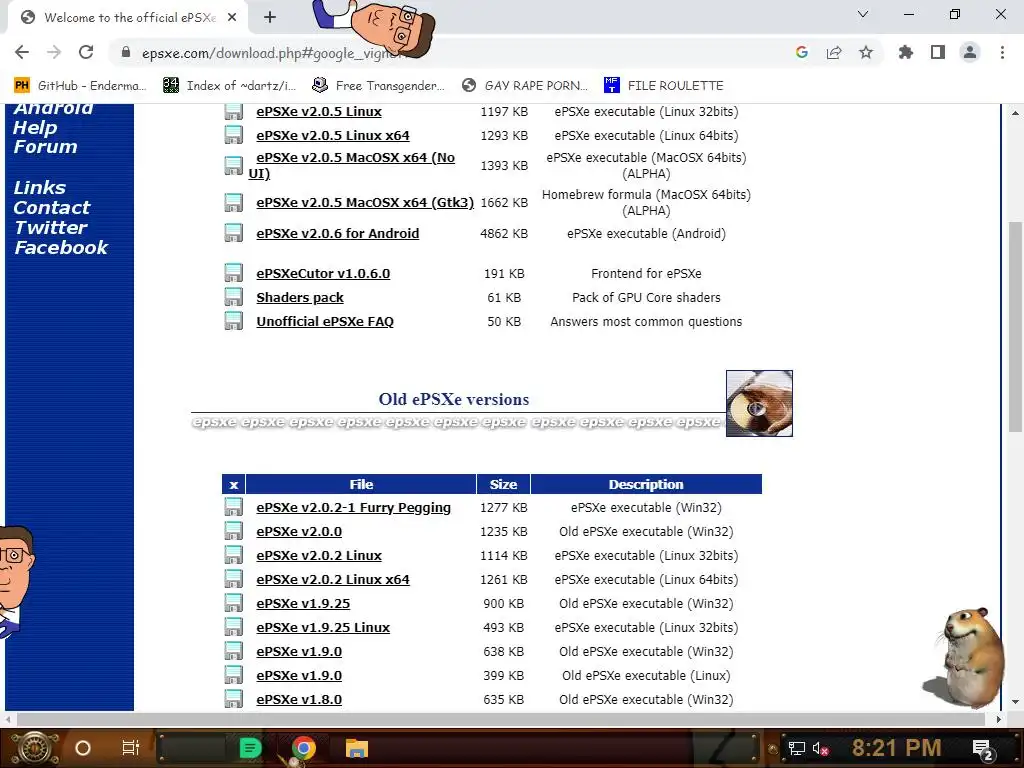Click the floppy icon beside ePSXe v2.0.2 Linux

[x=233, y=555]
